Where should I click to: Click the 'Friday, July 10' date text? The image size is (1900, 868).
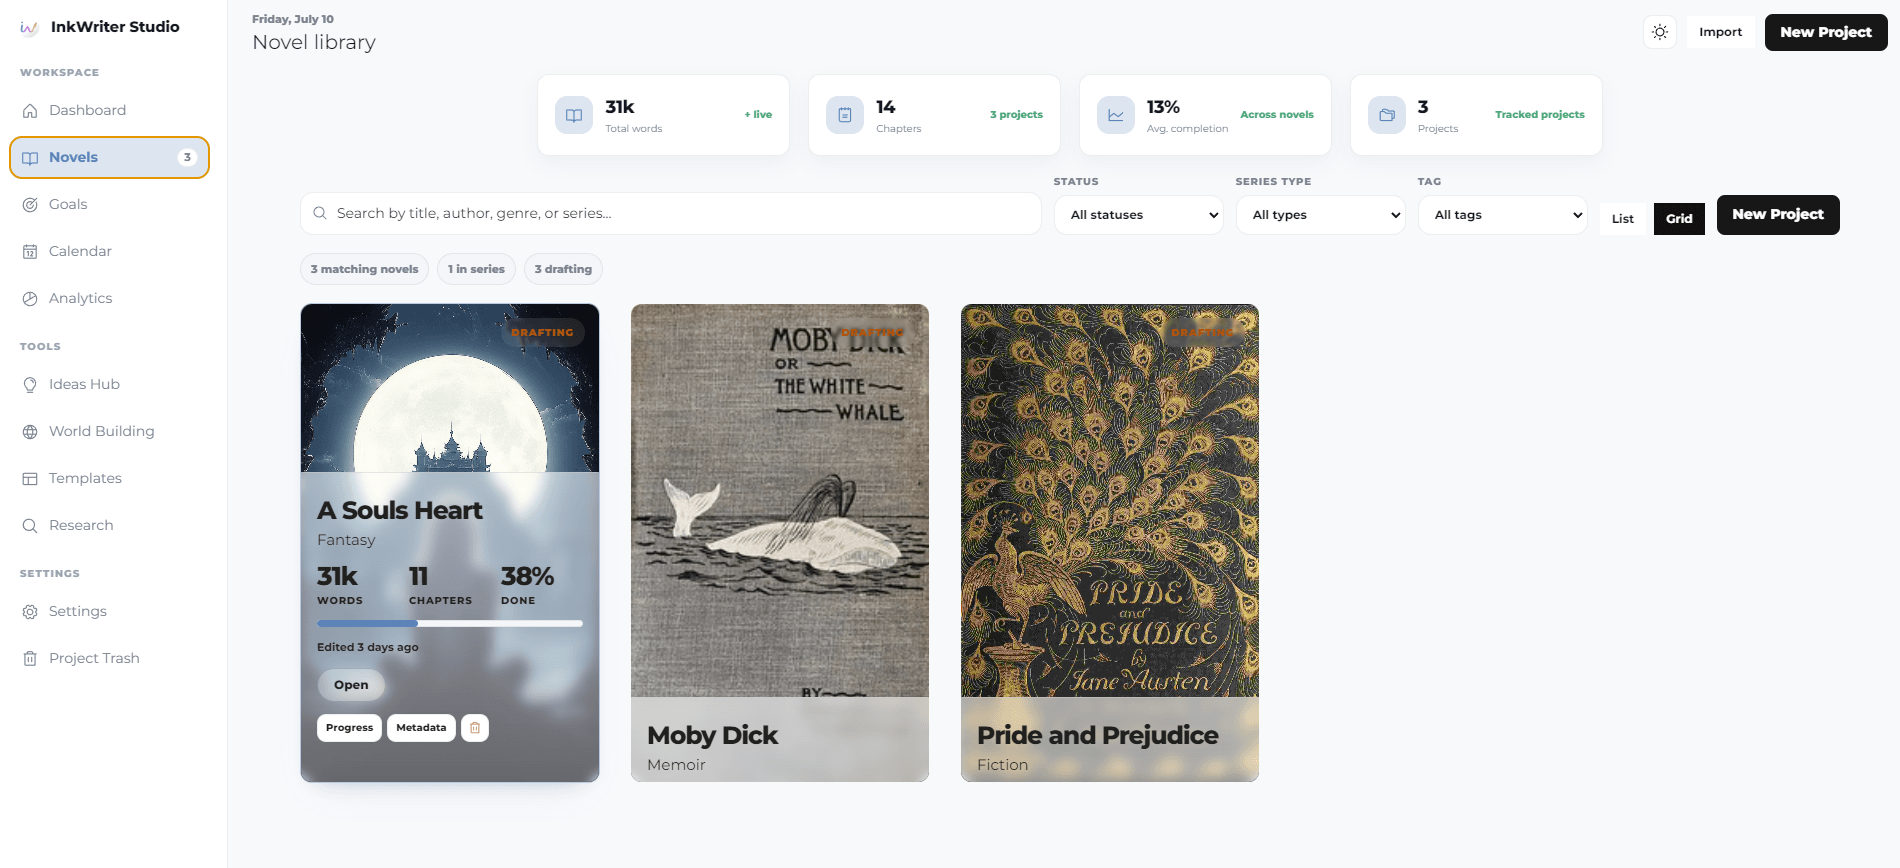(293, 19)
